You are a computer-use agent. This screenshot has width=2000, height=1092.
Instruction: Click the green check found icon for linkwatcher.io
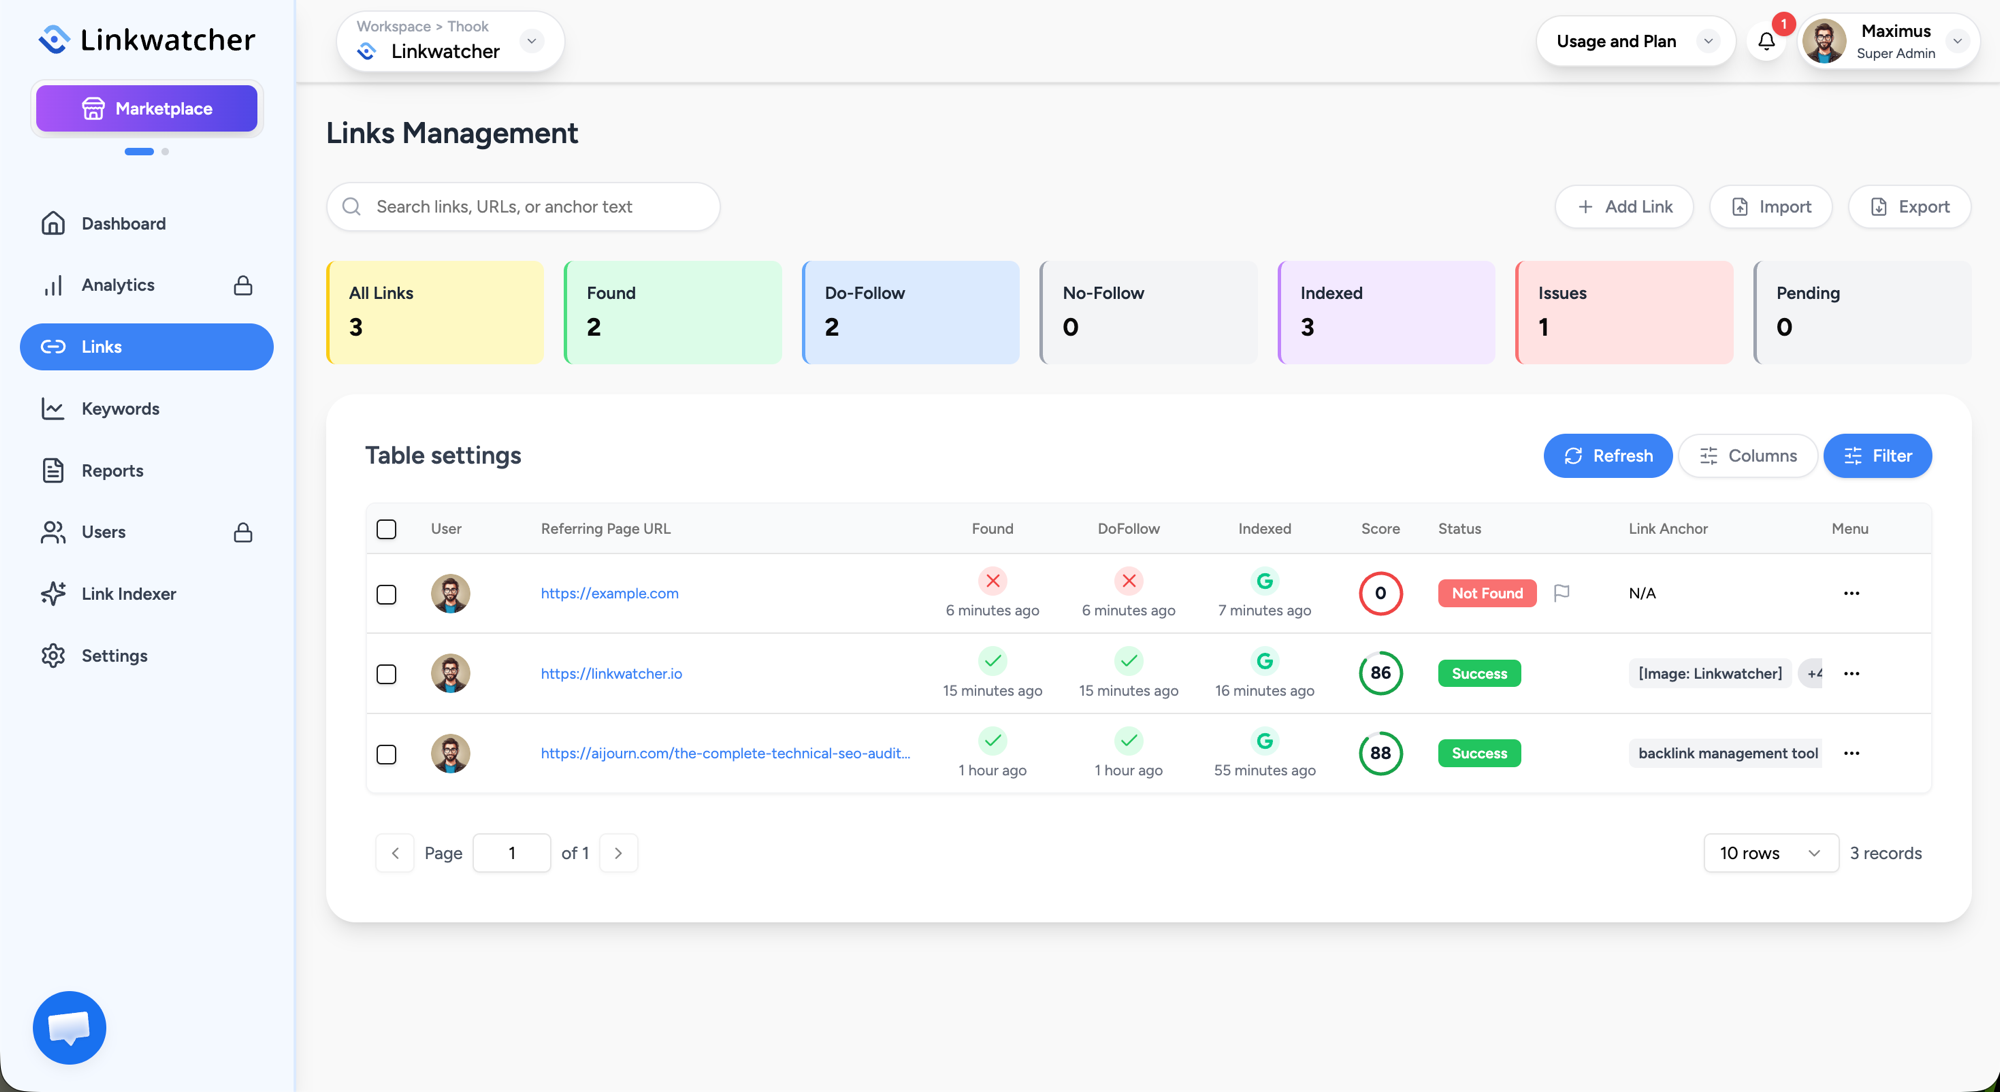[x=993, y=661]
